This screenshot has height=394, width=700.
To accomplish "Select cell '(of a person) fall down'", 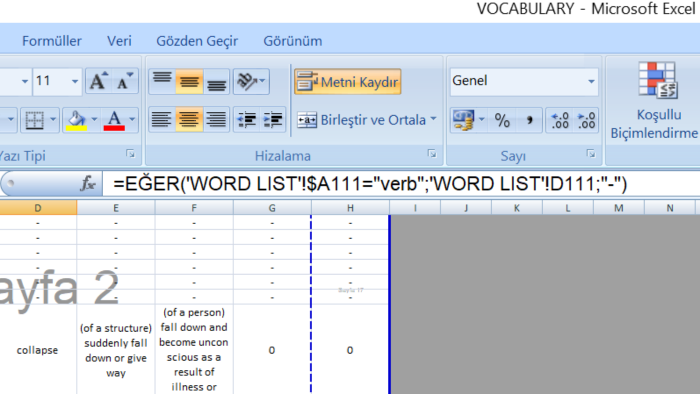I will pos(194,350).
